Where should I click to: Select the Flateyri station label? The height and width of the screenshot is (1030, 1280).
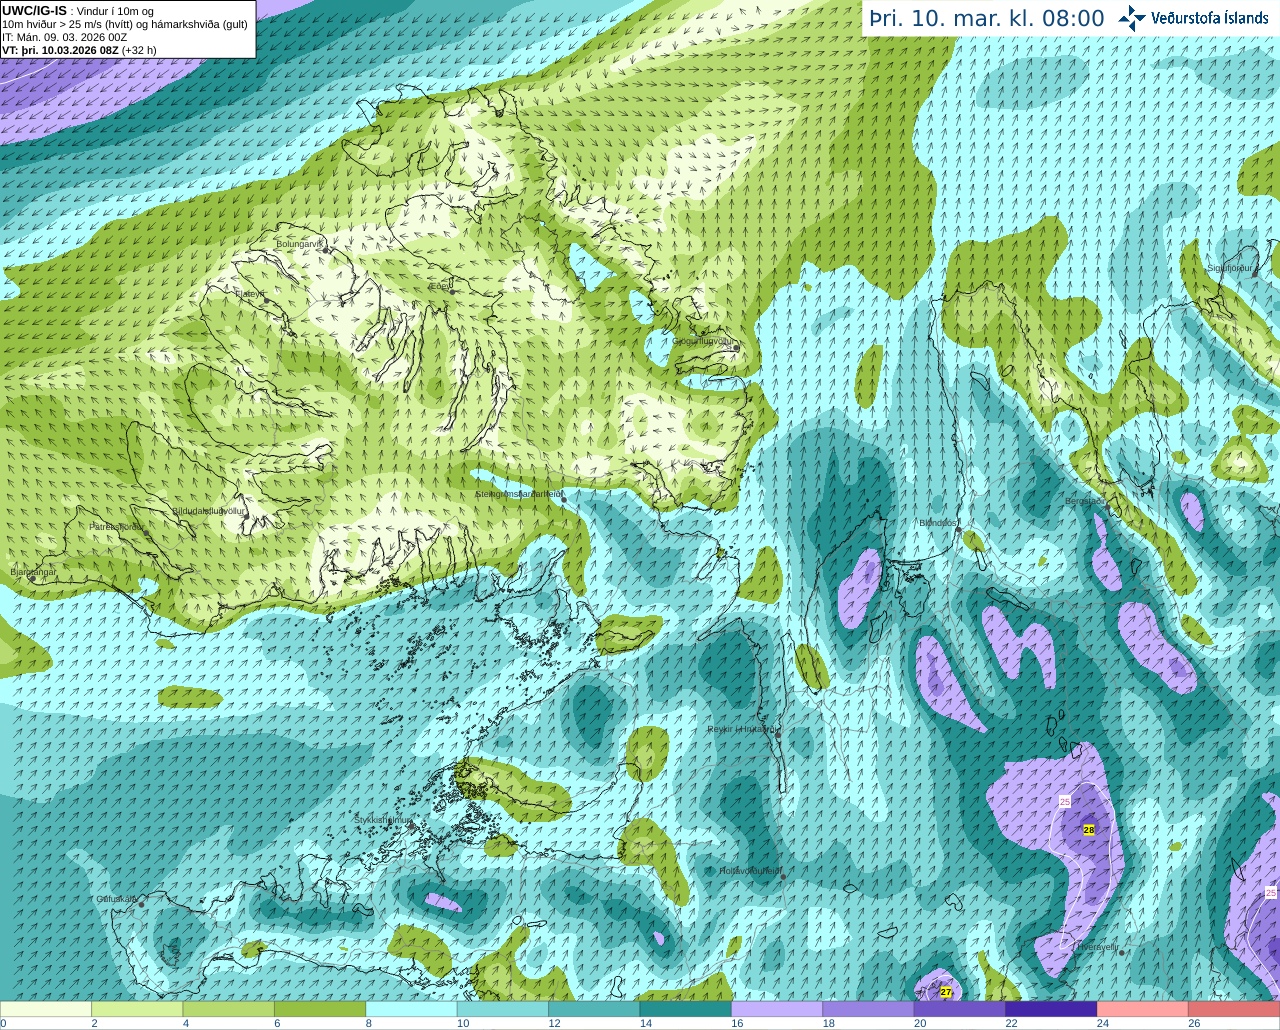point(250,294)
